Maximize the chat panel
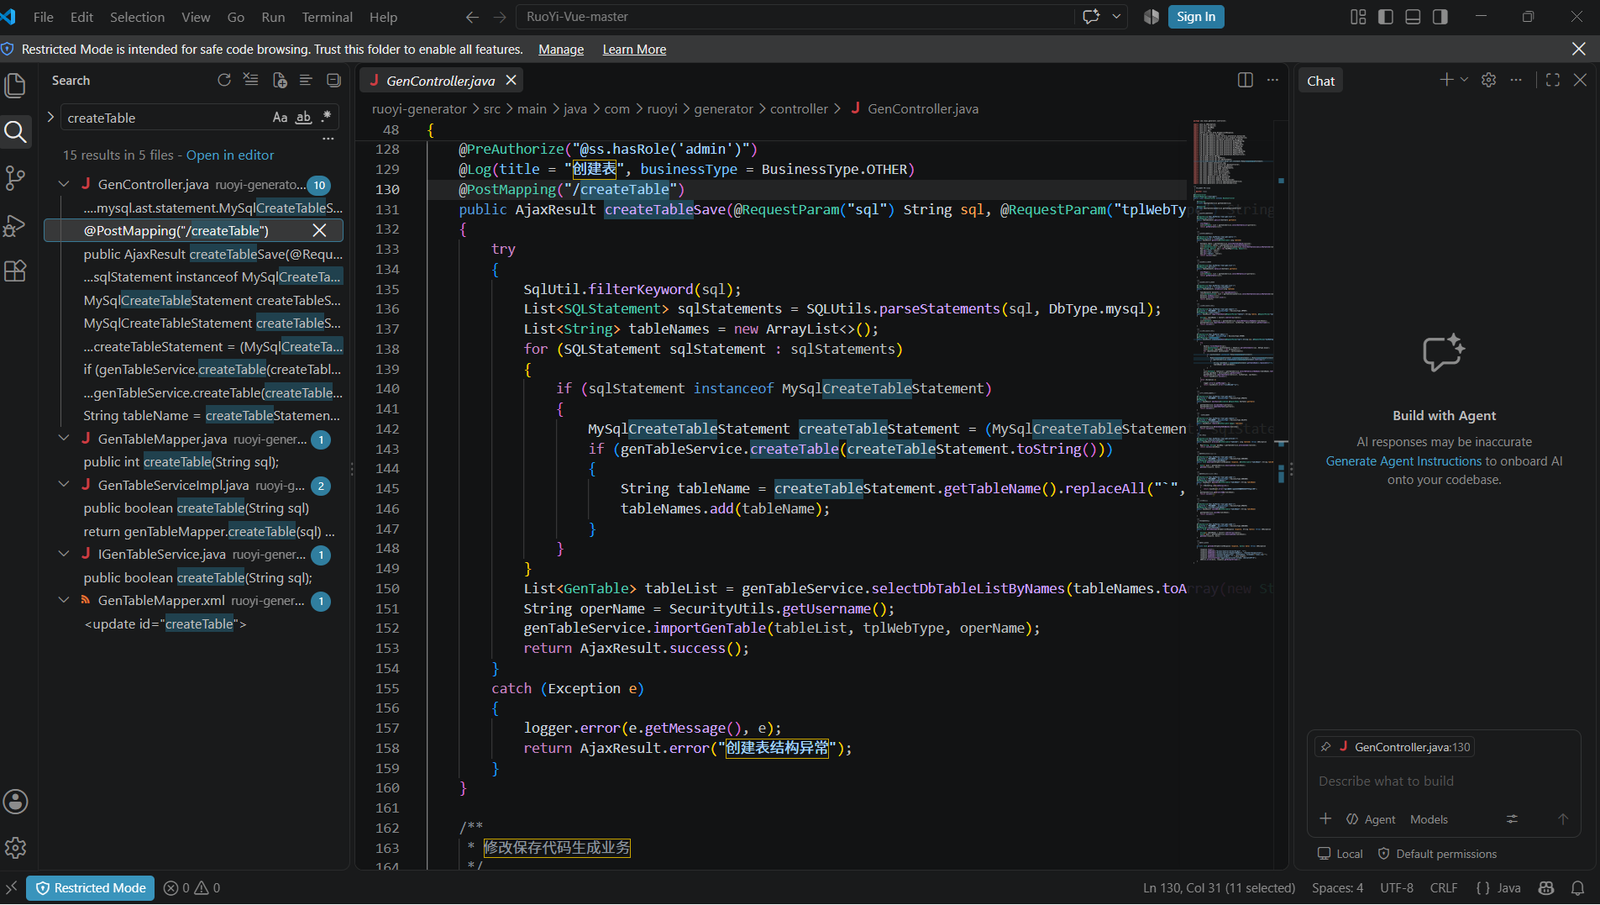The width and height of the screenshot is (1600, 905). 1553,80
